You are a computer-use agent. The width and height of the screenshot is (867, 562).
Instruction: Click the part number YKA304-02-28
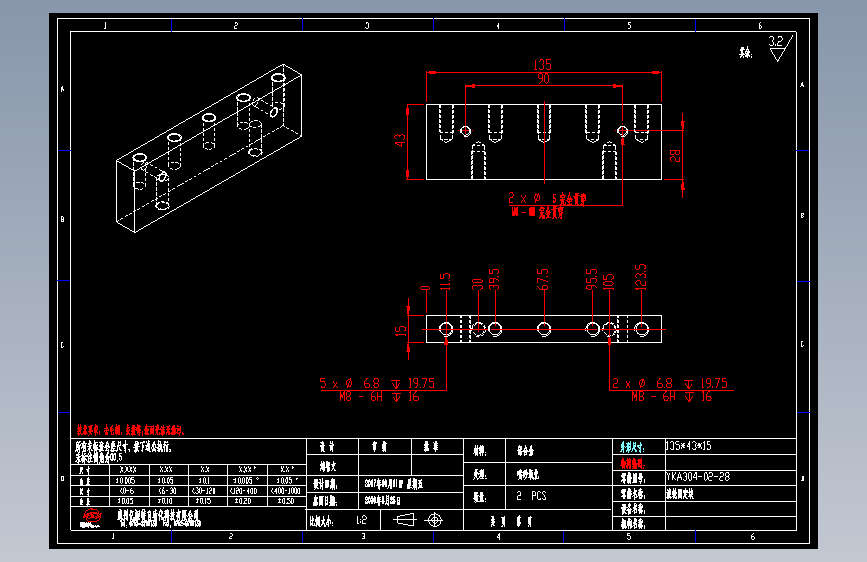[698, 477]
